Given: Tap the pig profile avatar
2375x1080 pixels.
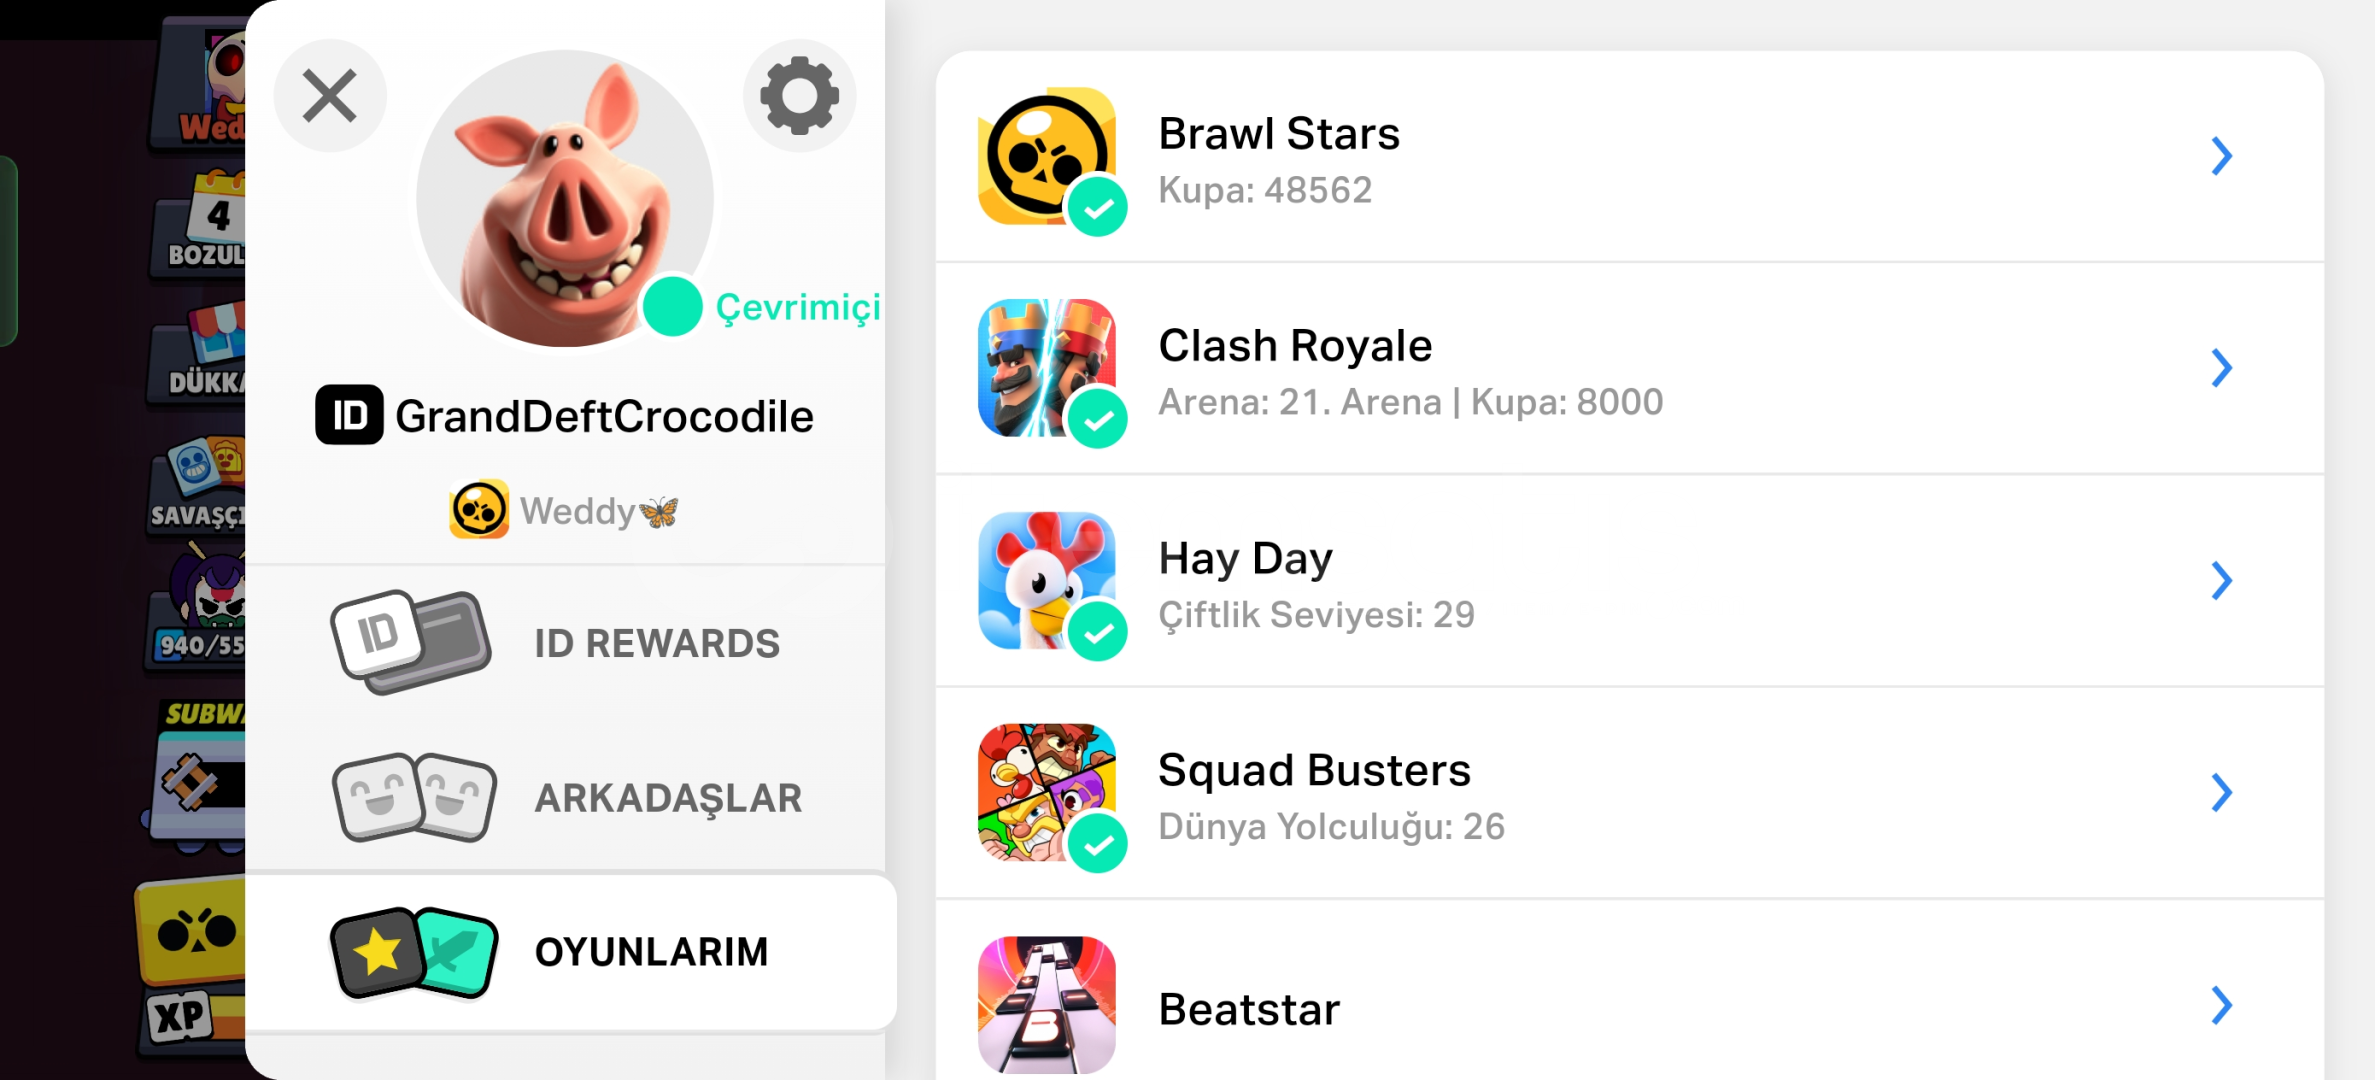Looking at the screenshot, I should (565, 199).
